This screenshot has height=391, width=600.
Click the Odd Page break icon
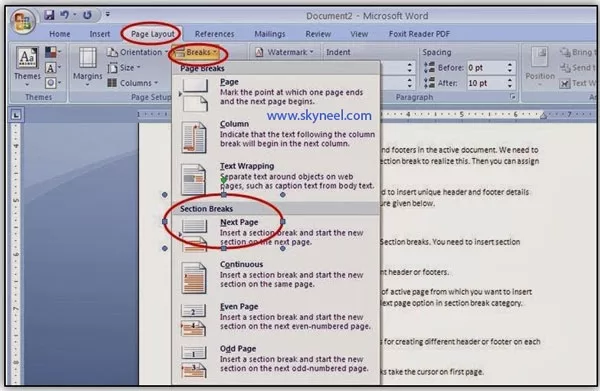tap(194, 362)
